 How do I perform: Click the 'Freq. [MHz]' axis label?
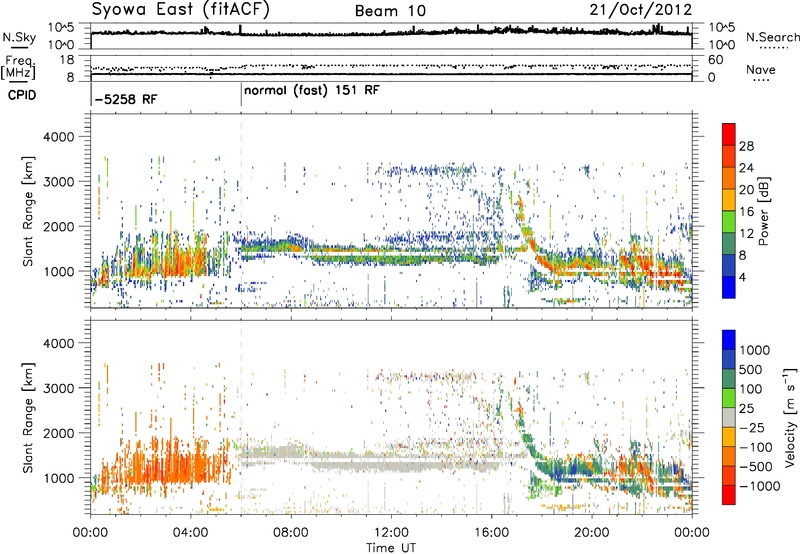18,67
